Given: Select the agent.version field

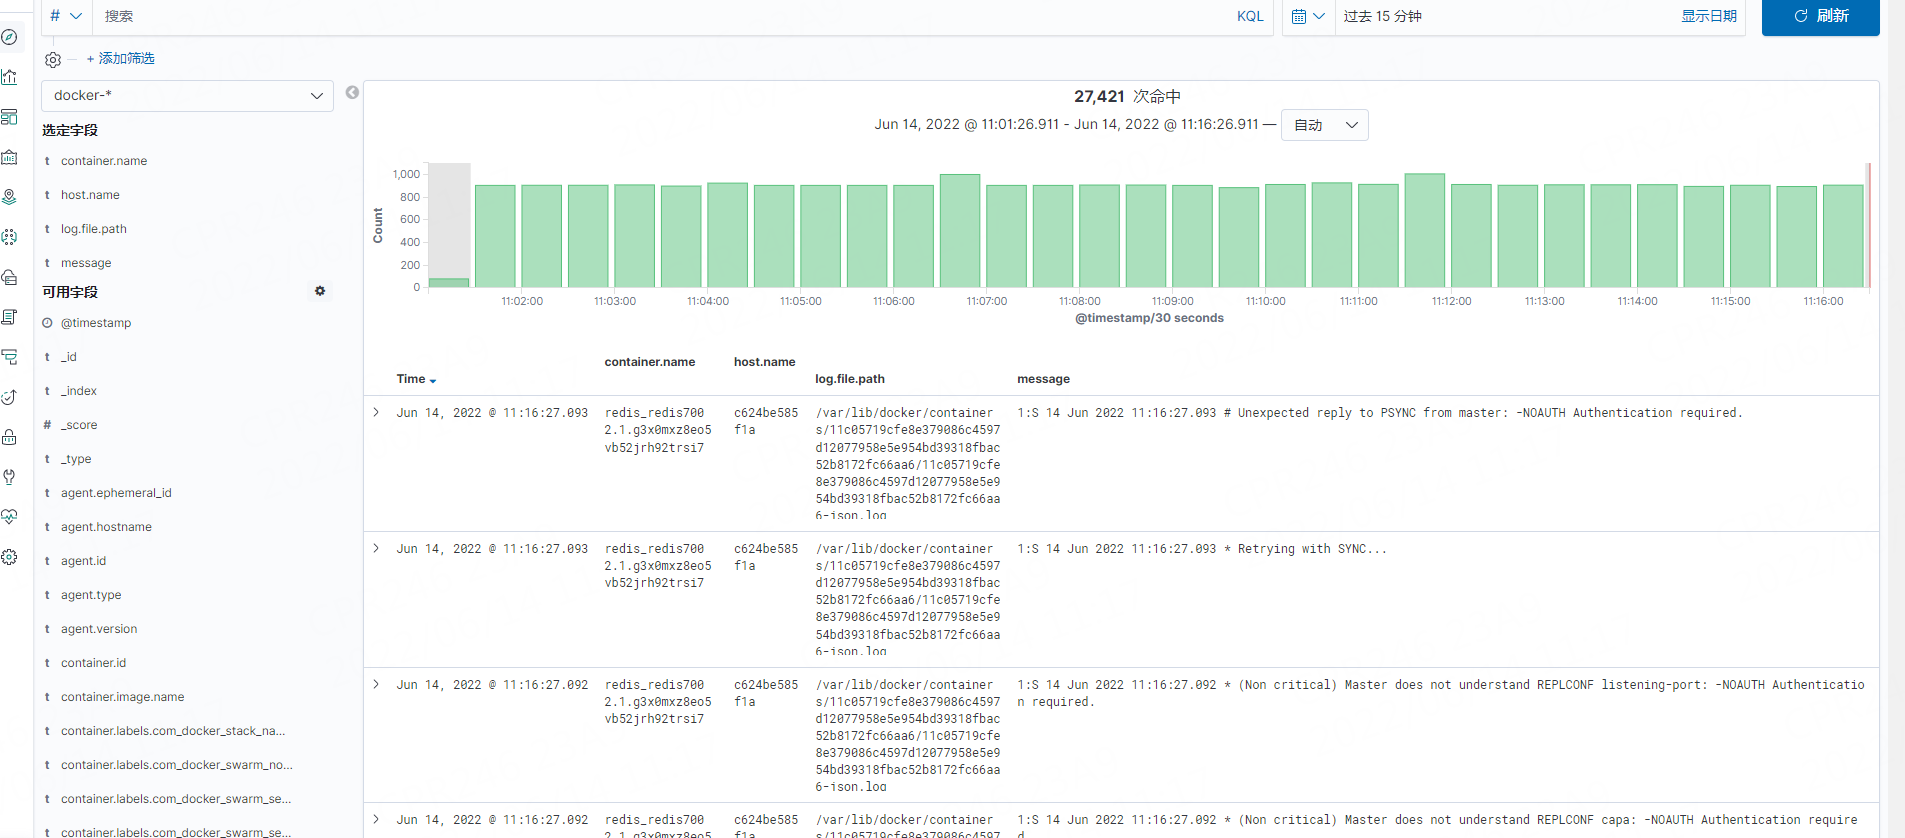Looking at the screenshot, I should [99, 629].
